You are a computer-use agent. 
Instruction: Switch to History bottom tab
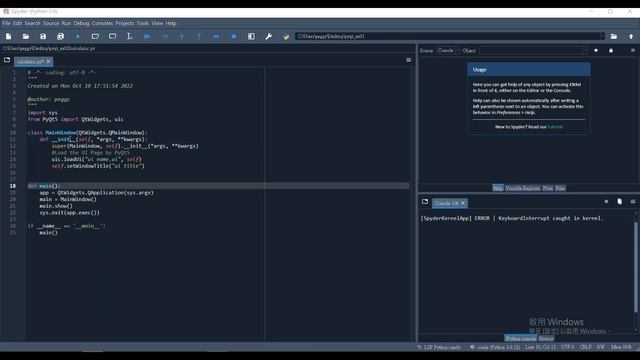[x=546, y=338]
